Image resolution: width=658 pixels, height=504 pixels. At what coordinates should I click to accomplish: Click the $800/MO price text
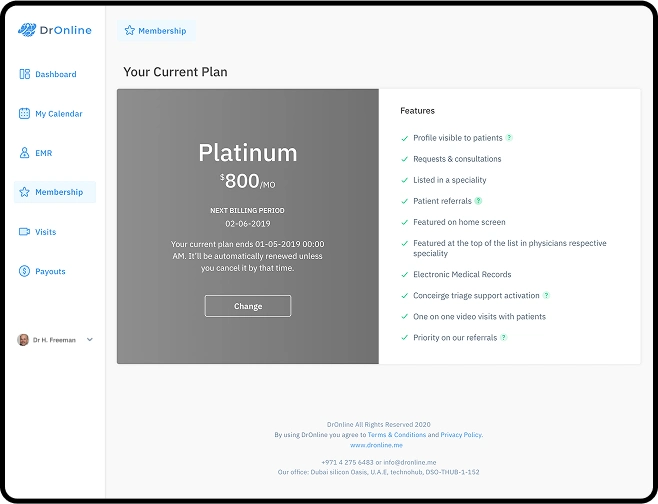pyautogui.click(x=248, y=181)
